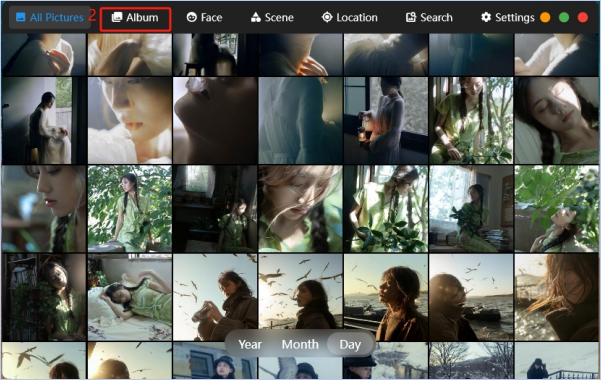Image resolution: width=602 pixels, height=380 pixels.
Task: Switch timeline grouping to Year
Action: 250,344
